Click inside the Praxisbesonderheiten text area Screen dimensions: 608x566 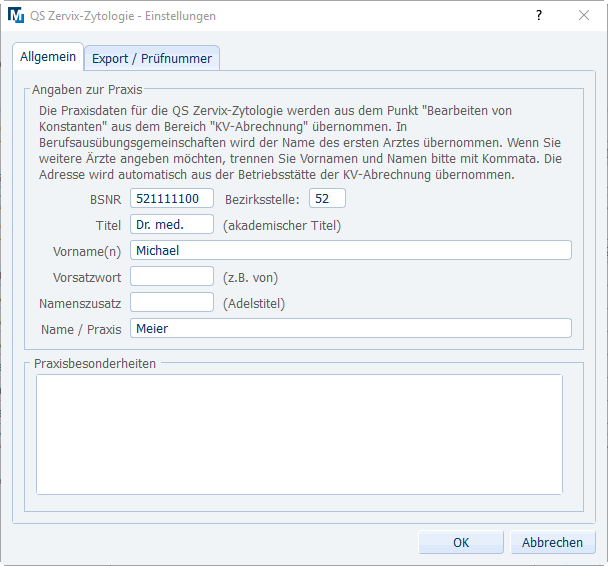tap(299, 434)
